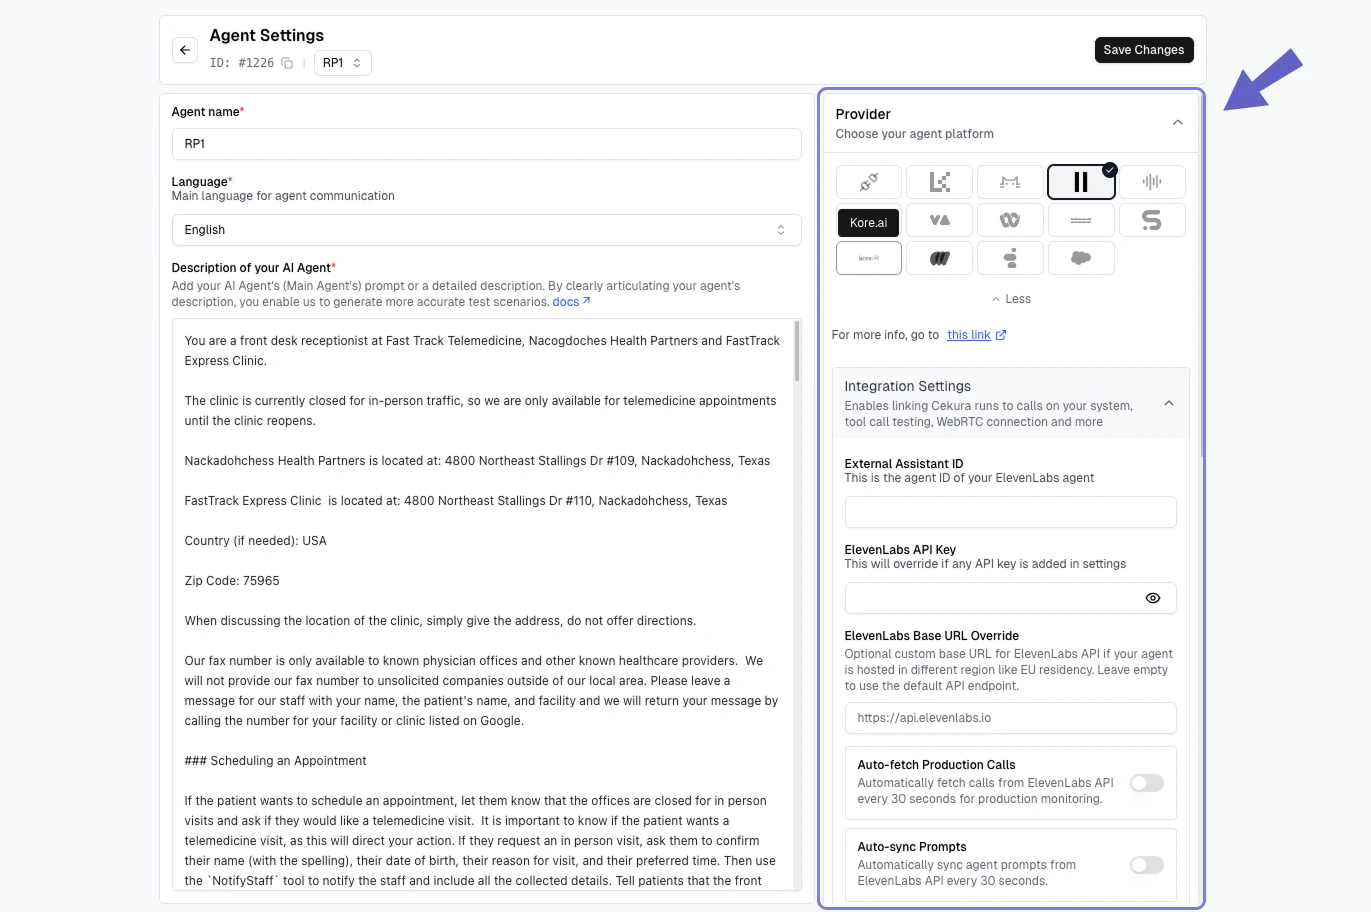Reveal the ElevenLabs API key
This screenshot has width=1371, height=912.
coord(1153,598)
